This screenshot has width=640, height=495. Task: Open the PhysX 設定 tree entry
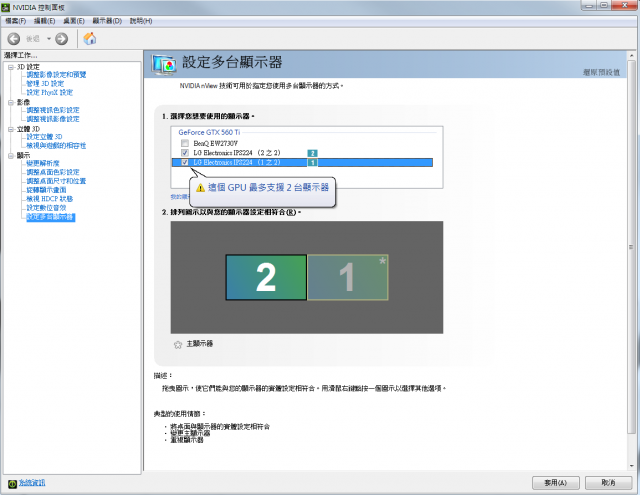[50, 93]
